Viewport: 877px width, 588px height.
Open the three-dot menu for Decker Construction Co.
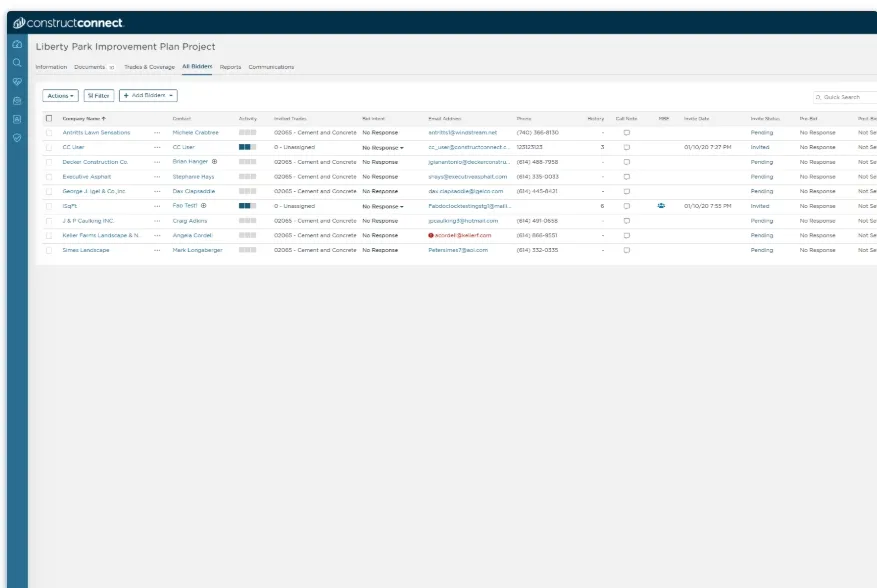coord(157,162)
